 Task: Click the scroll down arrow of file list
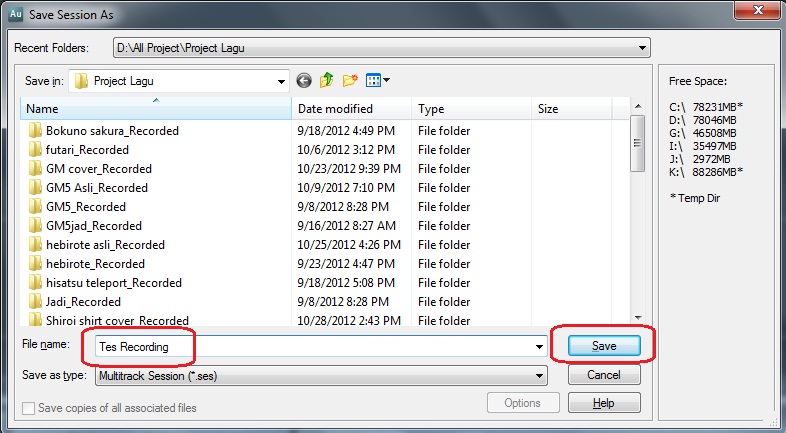tap(638, 318)
